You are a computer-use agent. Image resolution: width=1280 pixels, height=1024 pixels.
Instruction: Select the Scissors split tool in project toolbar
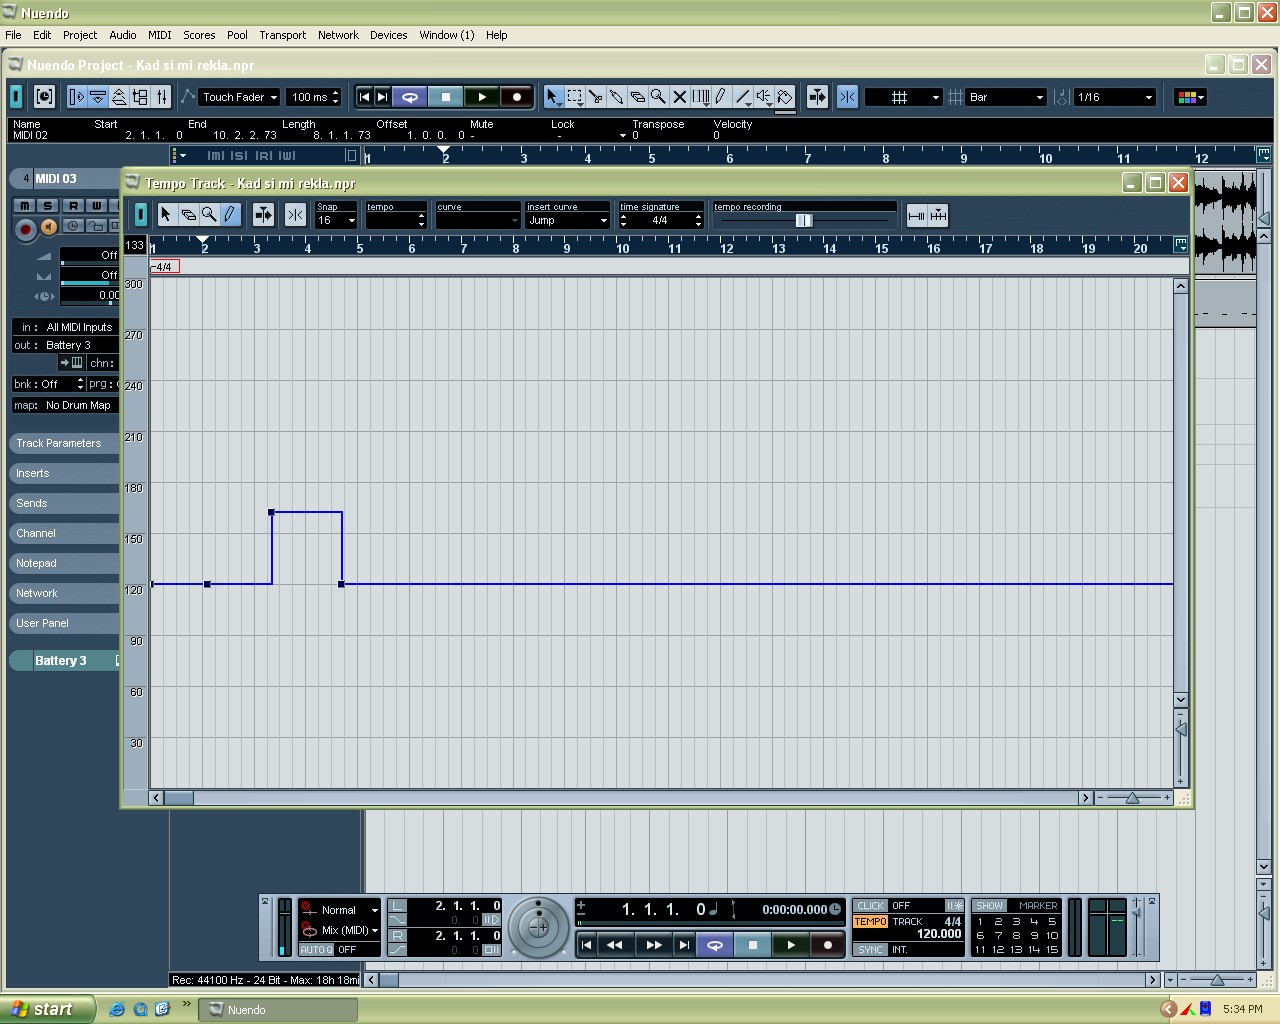(x=596, y=97)
